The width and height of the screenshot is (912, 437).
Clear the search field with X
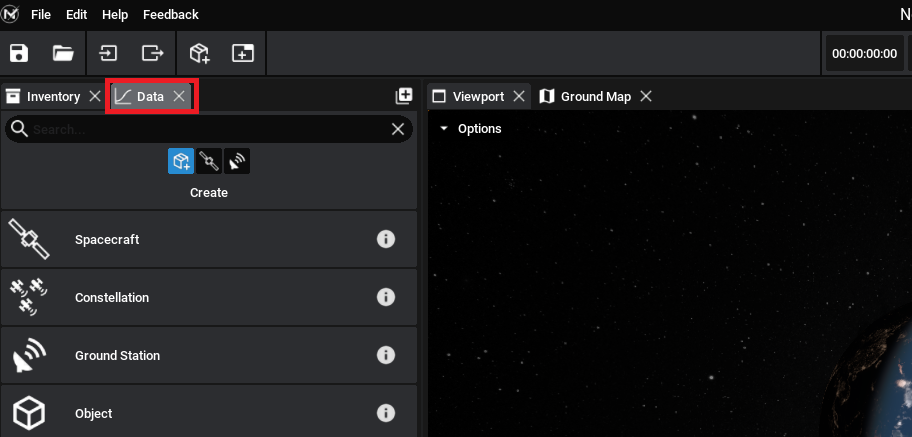pos(398,129)
